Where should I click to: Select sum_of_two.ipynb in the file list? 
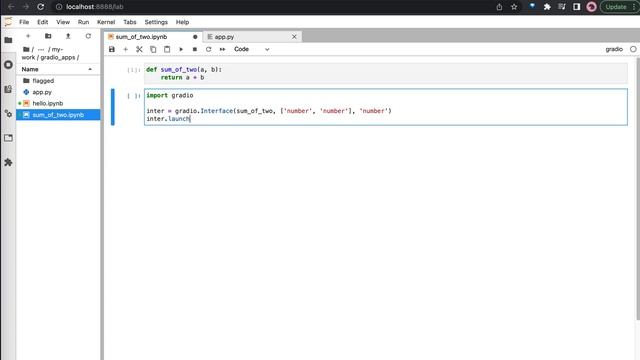tap(58, 115)
